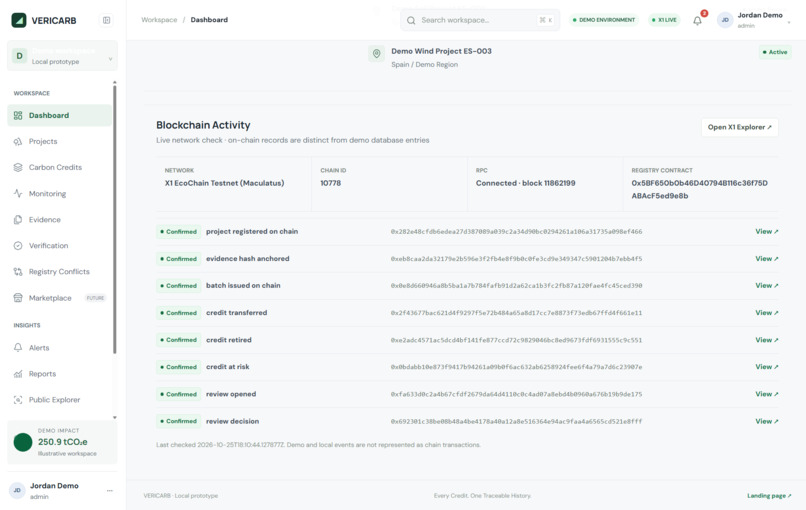Open Verification in sidebar
The height and width of the screenshot is (510, 806).
coord(60,246)
